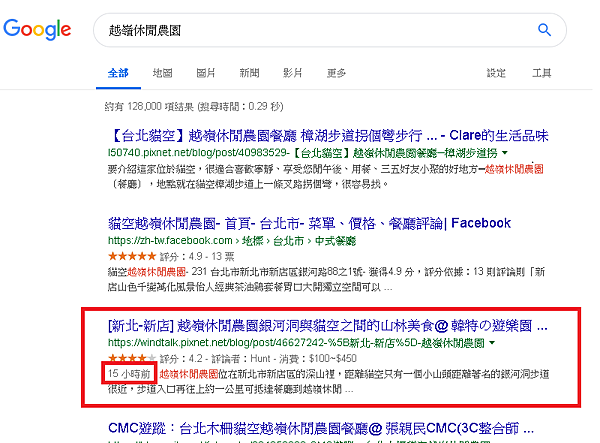Open the 設定 menu
Viewport: 600px width, 443px height.
pos(496,73)
